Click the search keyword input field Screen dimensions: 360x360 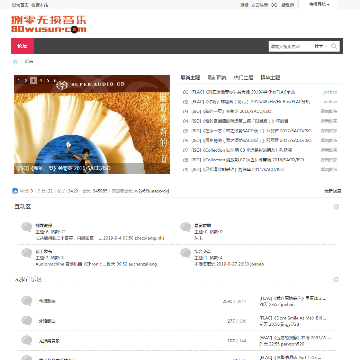pos(291,46)
